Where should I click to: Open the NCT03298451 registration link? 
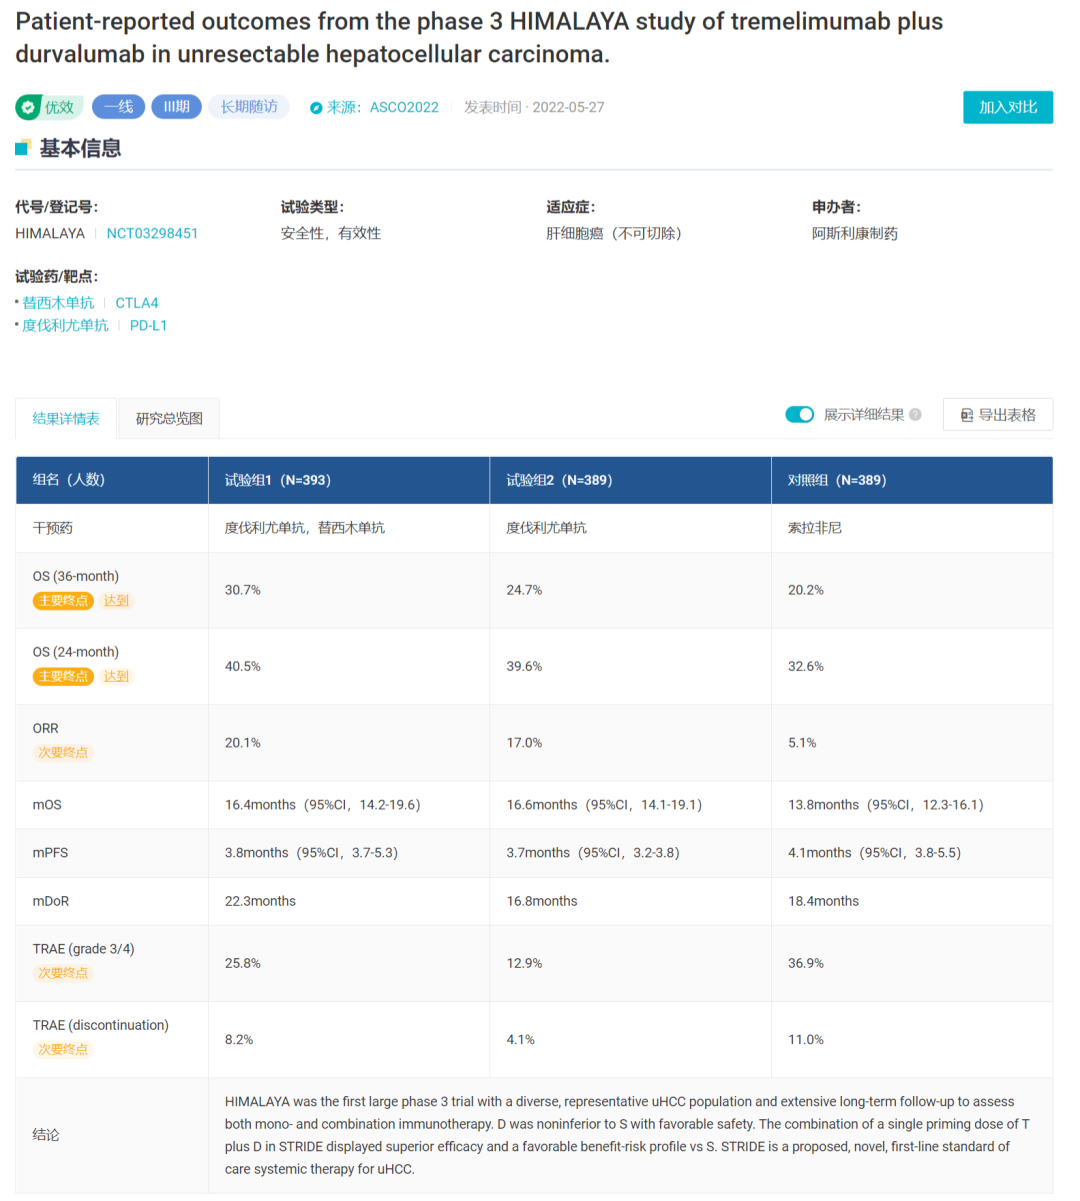click(152, 233)
